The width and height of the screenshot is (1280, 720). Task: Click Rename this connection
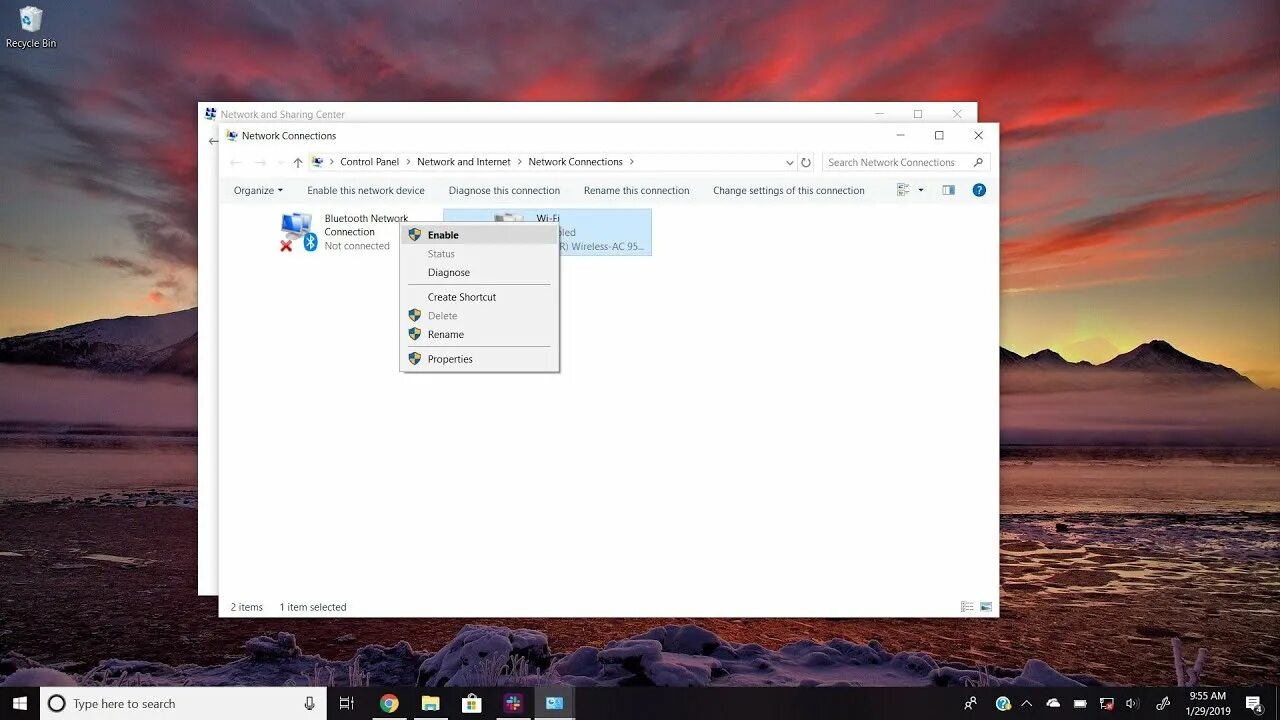coord(636,190)
